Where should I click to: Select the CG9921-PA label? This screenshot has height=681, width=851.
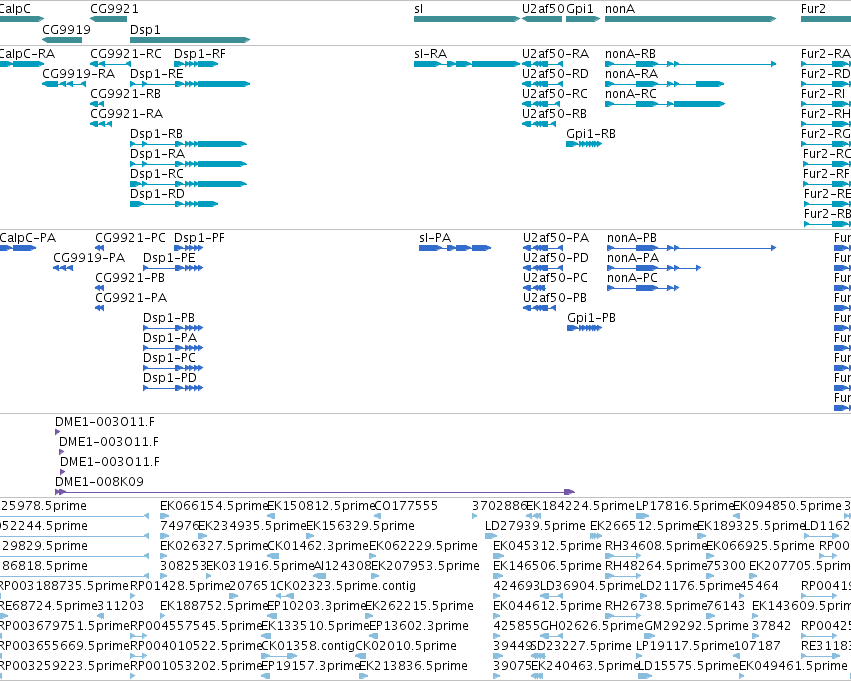pyautogui.click(x=131, y=298)
